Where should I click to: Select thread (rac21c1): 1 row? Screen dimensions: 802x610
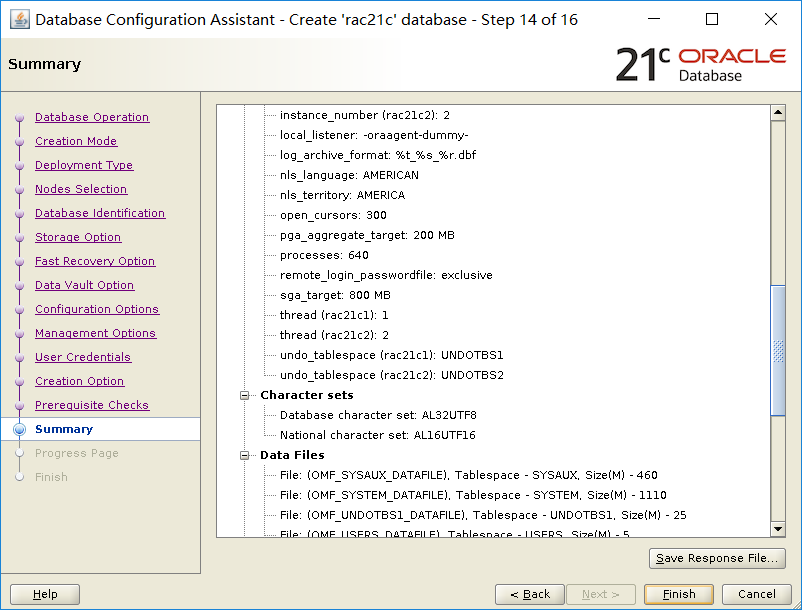(x=334, y=314)
